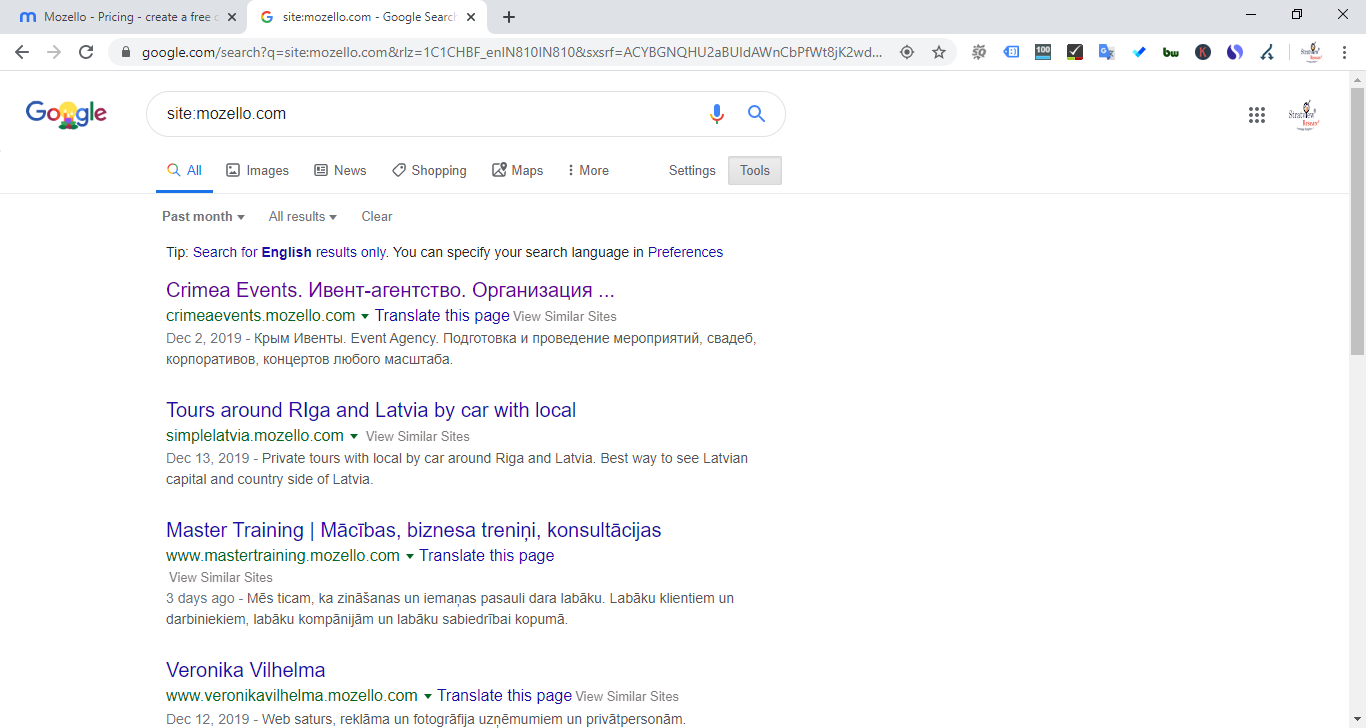Close the Mozello Pricing tab
1366x728 pixels.
[x=231, y=17]
